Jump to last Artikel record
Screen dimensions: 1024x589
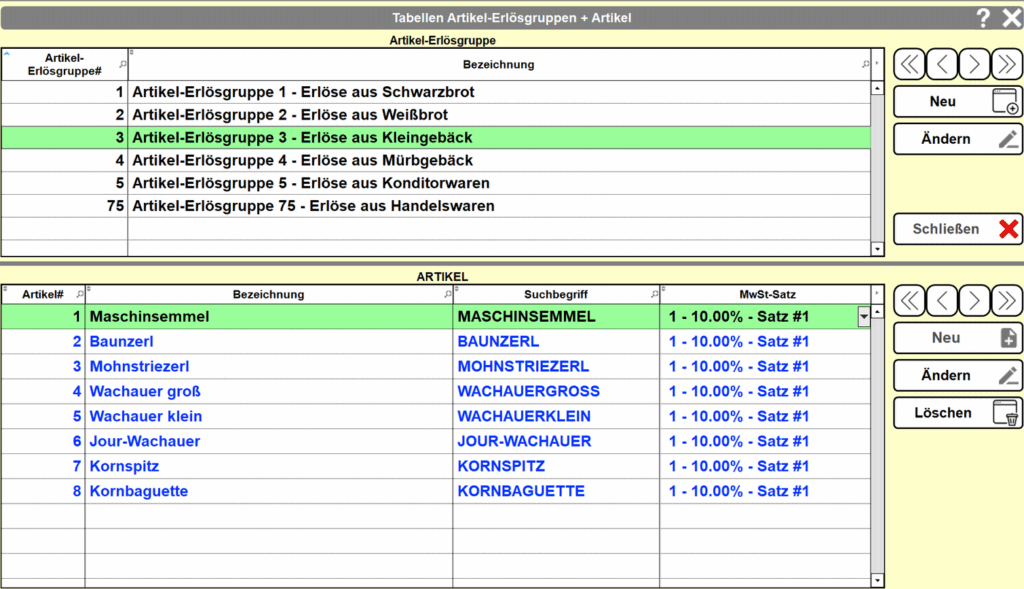point(1006,300)
